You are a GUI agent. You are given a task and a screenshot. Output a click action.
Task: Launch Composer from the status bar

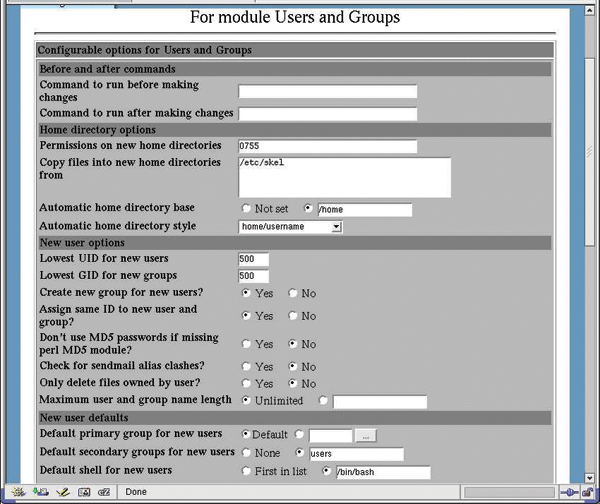(x=63, y=492)
